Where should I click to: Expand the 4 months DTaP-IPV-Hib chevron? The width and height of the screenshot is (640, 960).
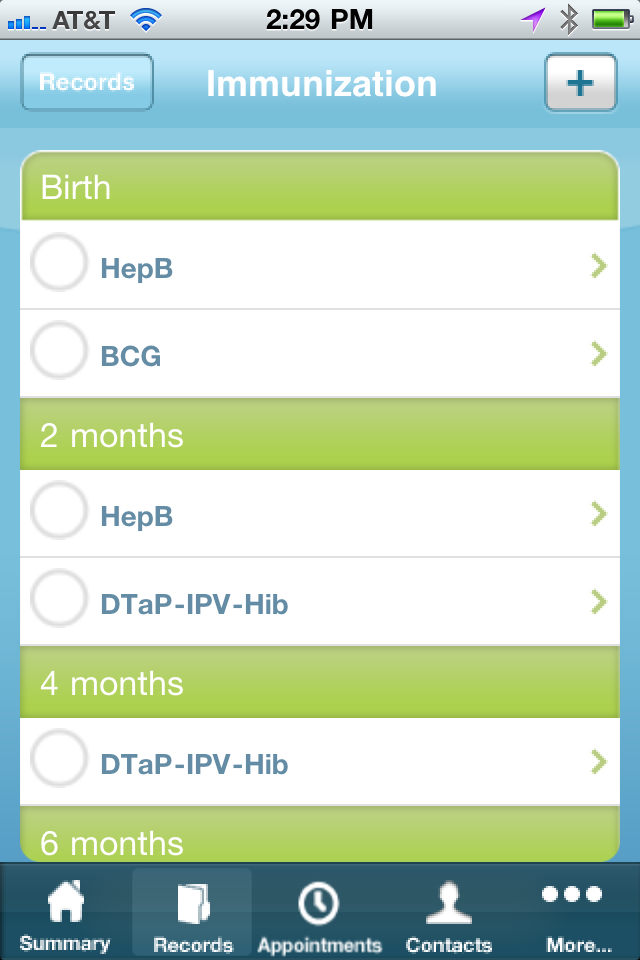click(598, 760)
